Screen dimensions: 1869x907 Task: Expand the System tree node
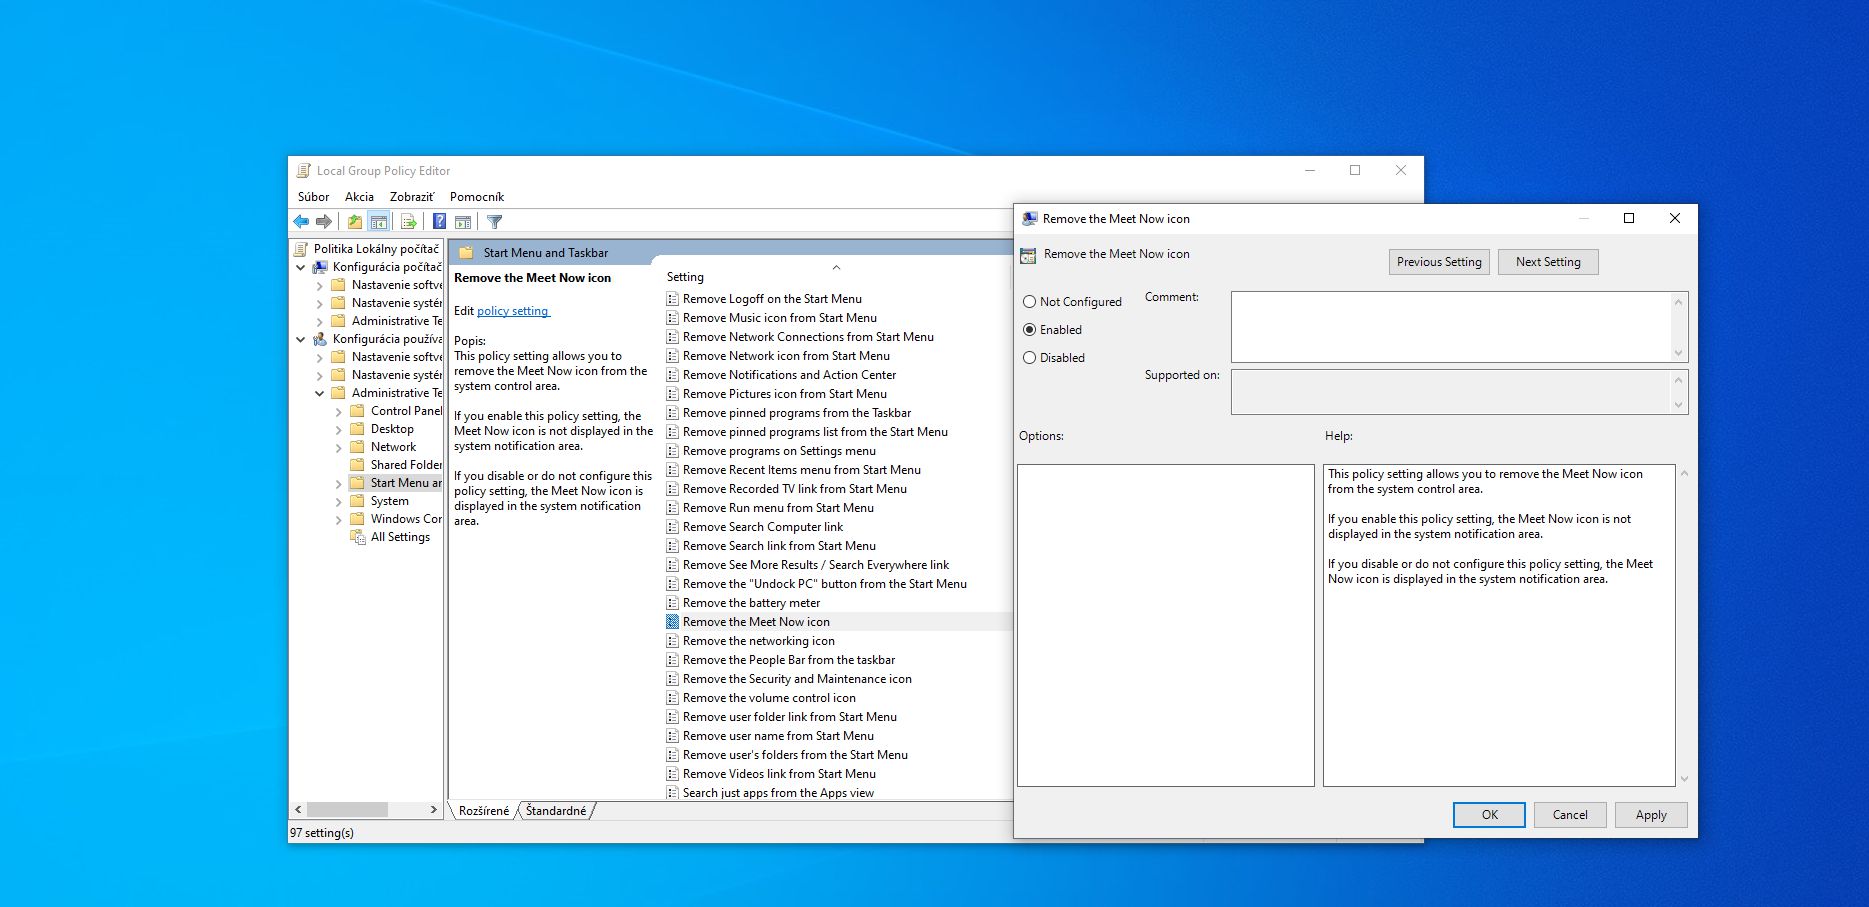(x=339, y=501)
